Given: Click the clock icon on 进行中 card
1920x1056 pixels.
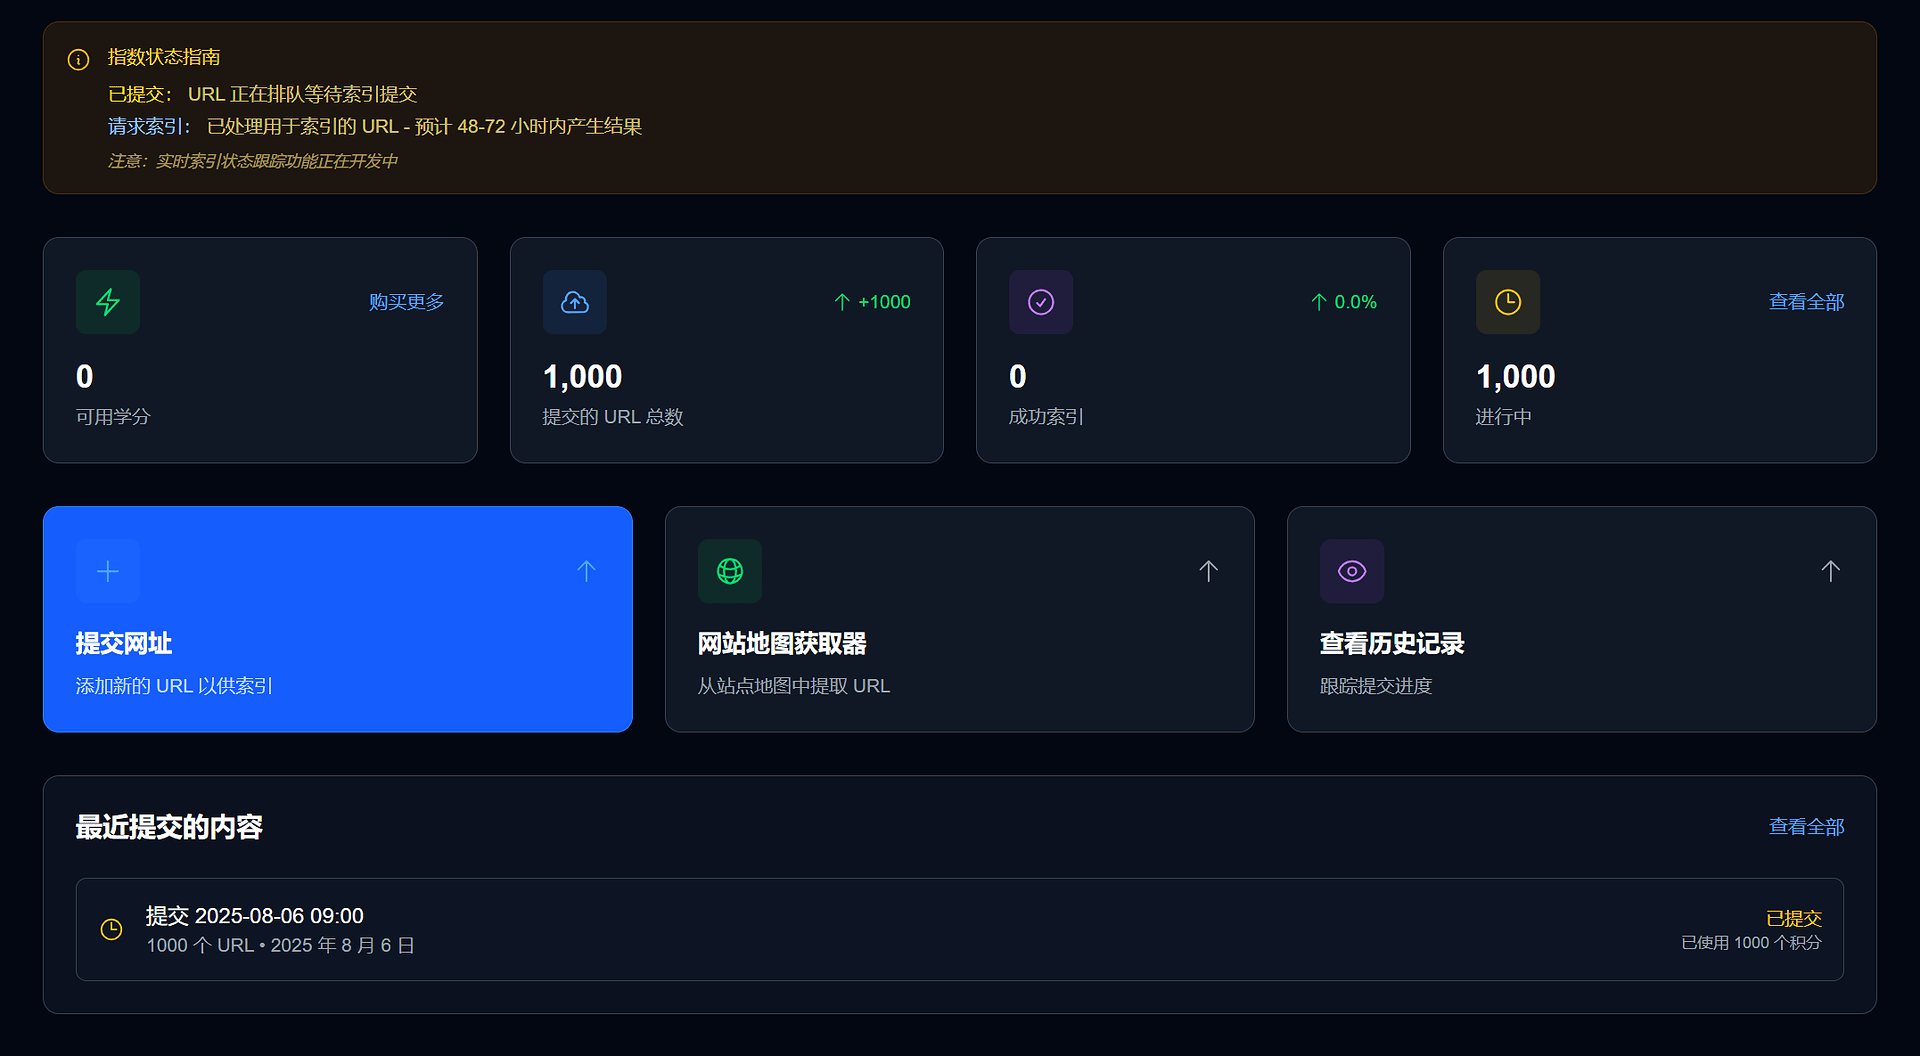Looking at the screenshot, I should [1508, 301].
